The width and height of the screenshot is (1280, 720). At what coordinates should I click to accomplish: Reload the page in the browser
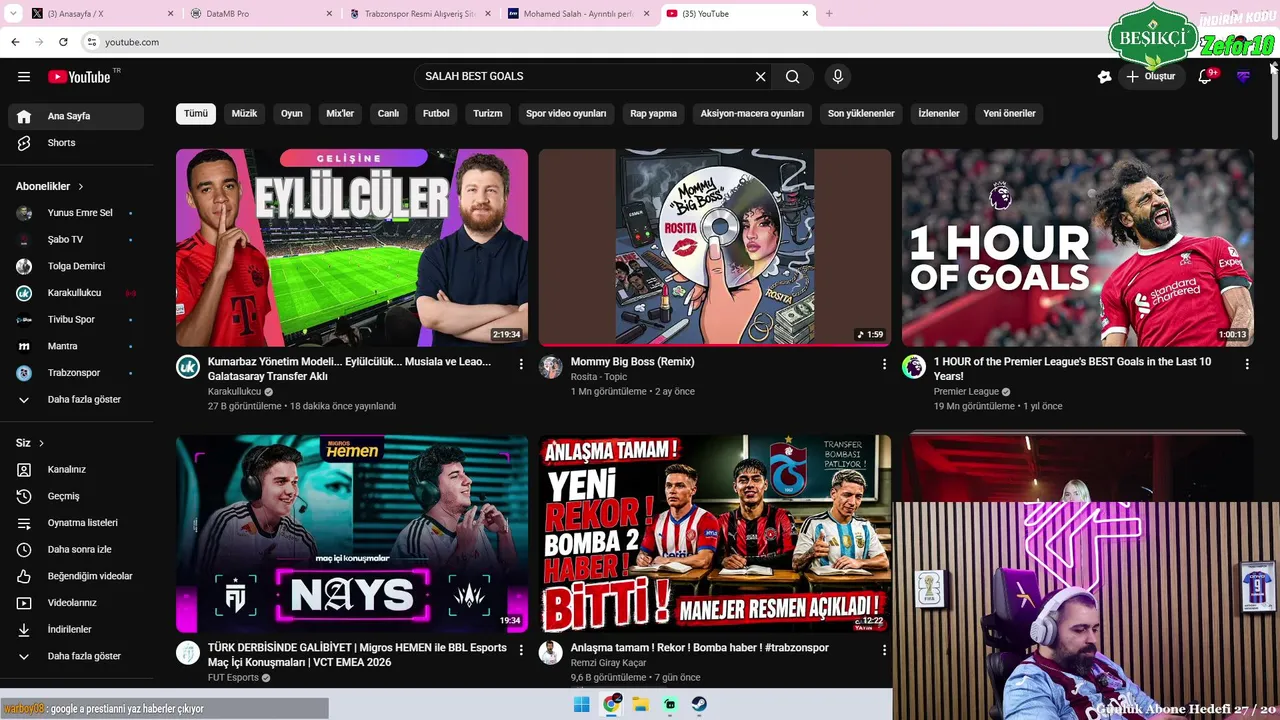tap(63, 42)
